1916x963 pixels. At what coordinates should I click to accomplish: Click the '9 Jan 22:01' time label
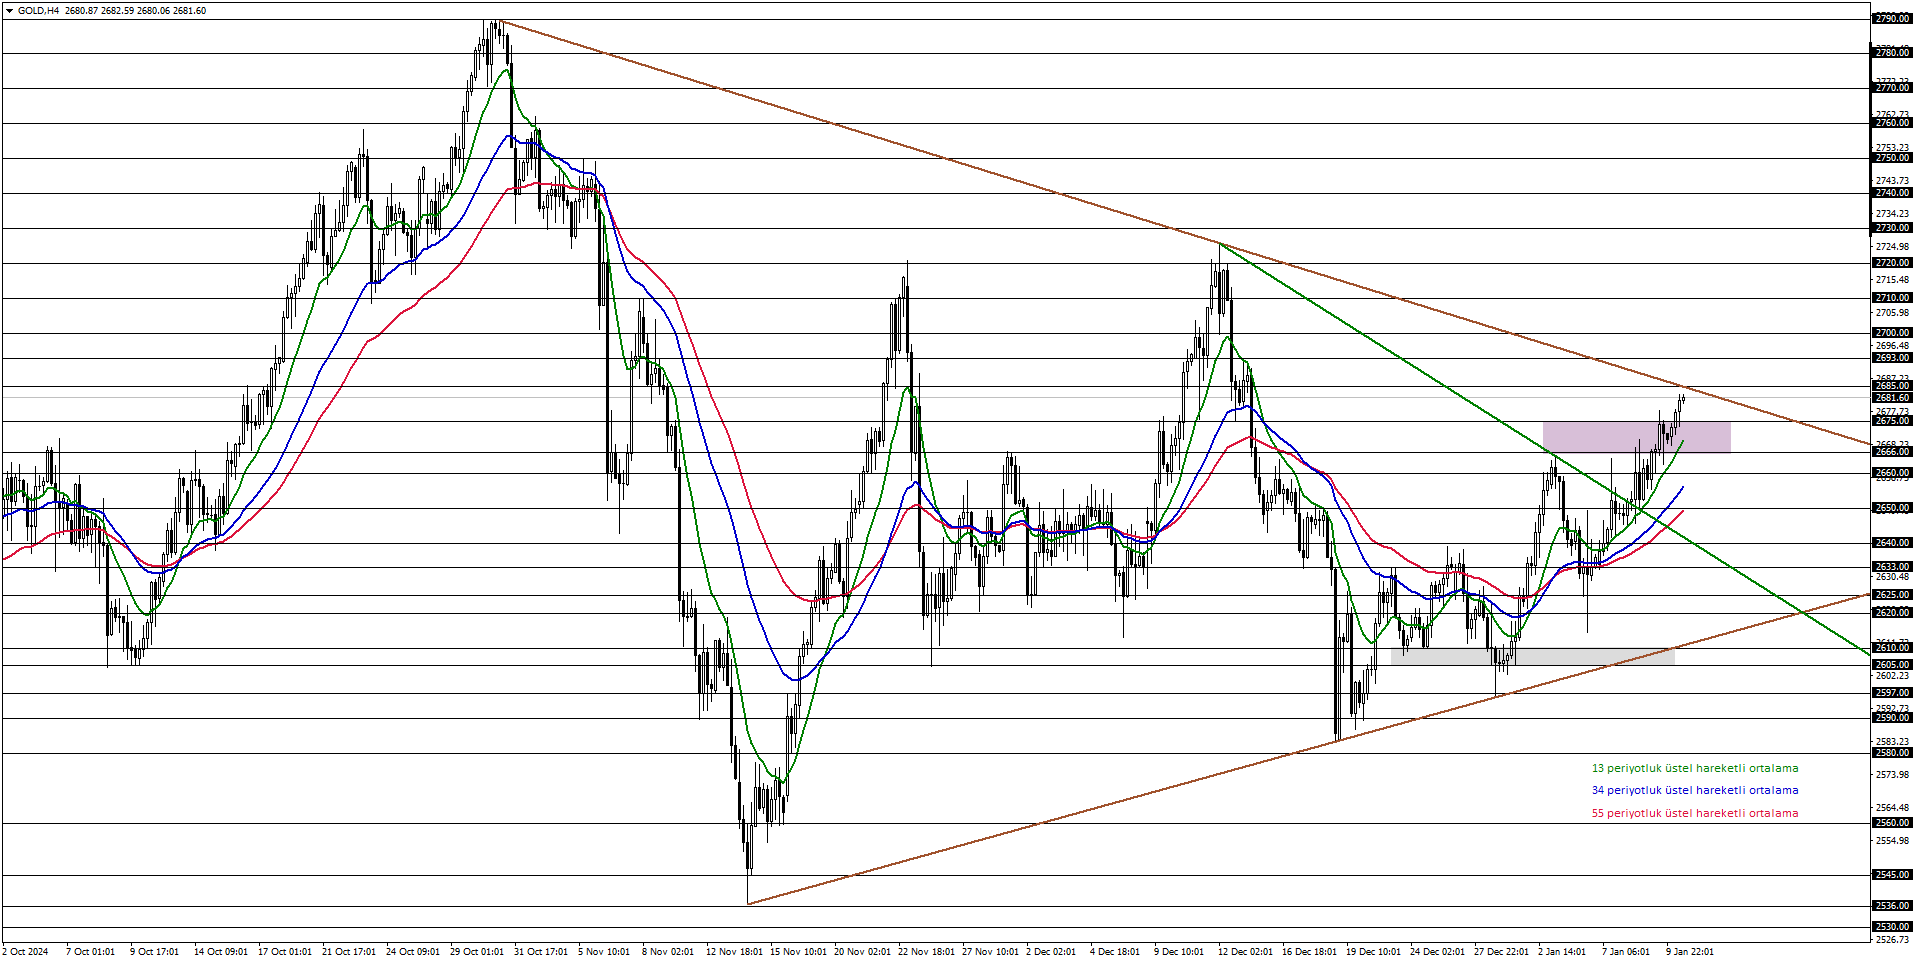click(1690, 952)
